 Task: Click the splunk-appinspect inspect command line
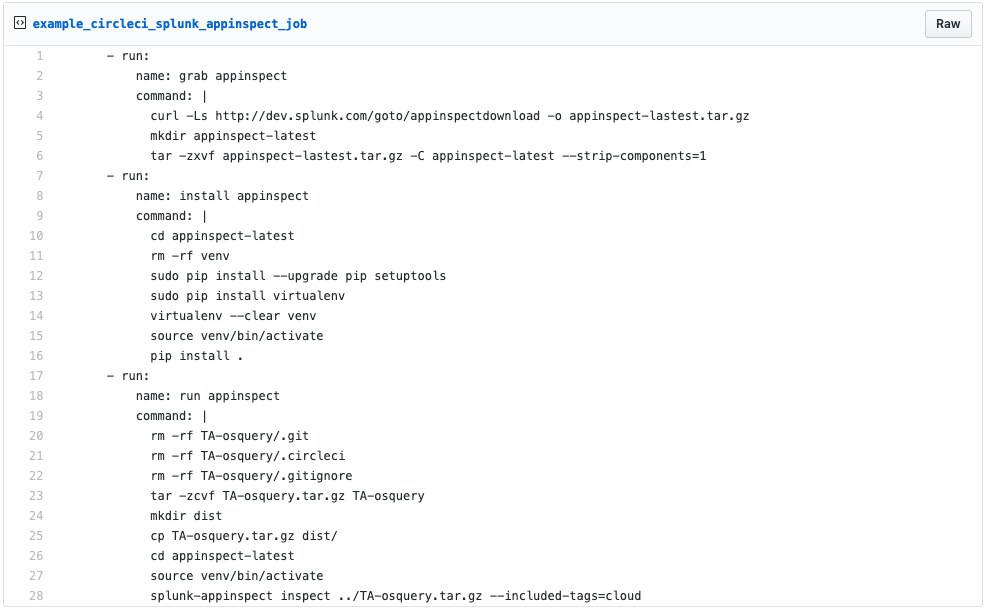396,596
